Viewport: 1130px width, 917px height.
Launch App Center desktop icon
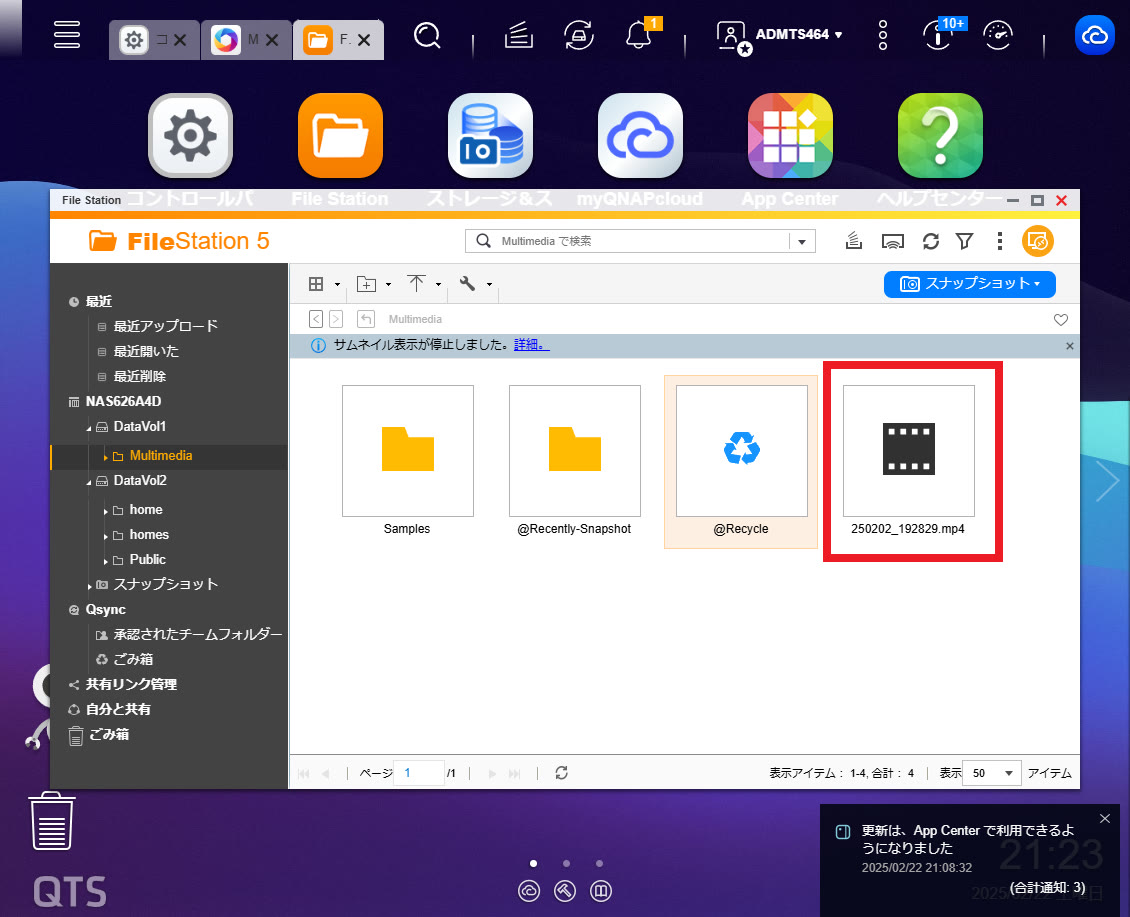click(790, 136)
